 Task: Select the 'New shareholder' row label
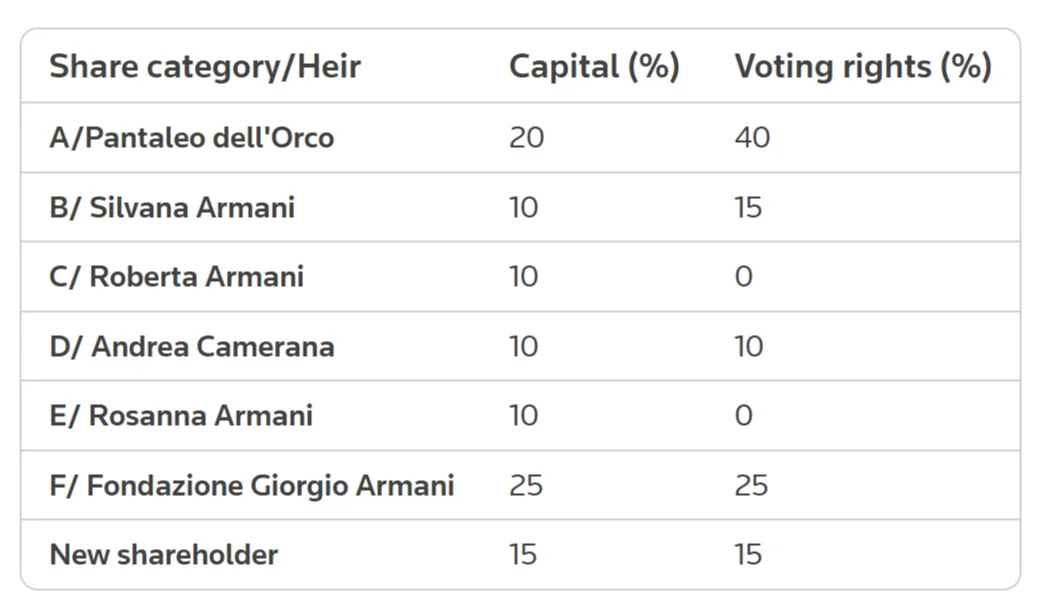[x=164, y=554]
